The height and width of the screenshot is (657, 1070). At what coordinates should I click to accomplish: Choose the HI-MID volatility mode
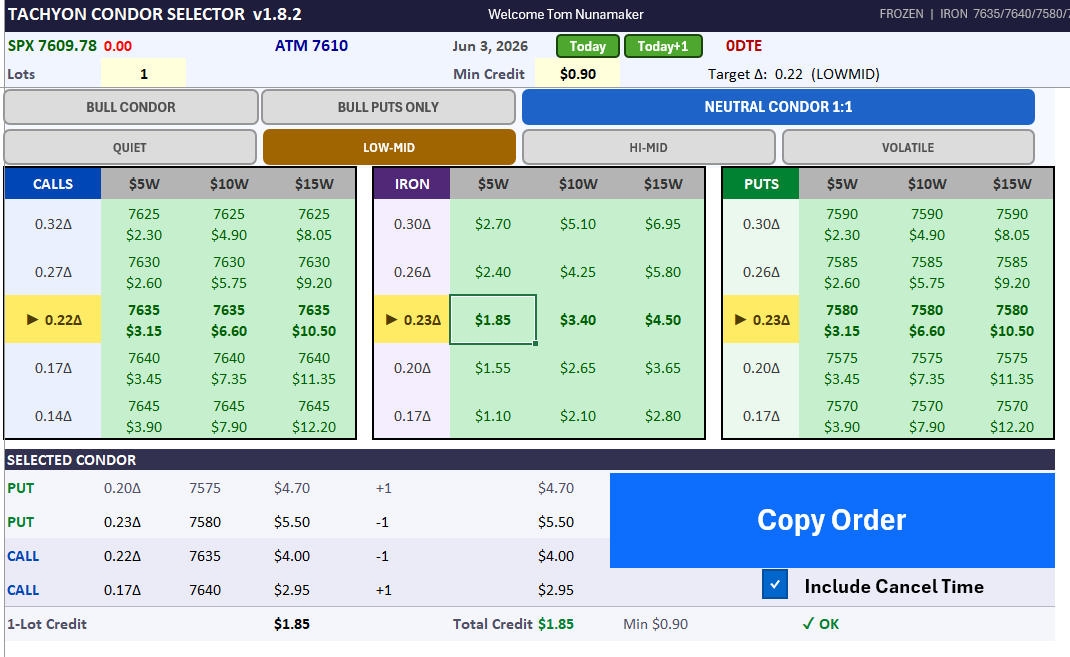point(648,147)
